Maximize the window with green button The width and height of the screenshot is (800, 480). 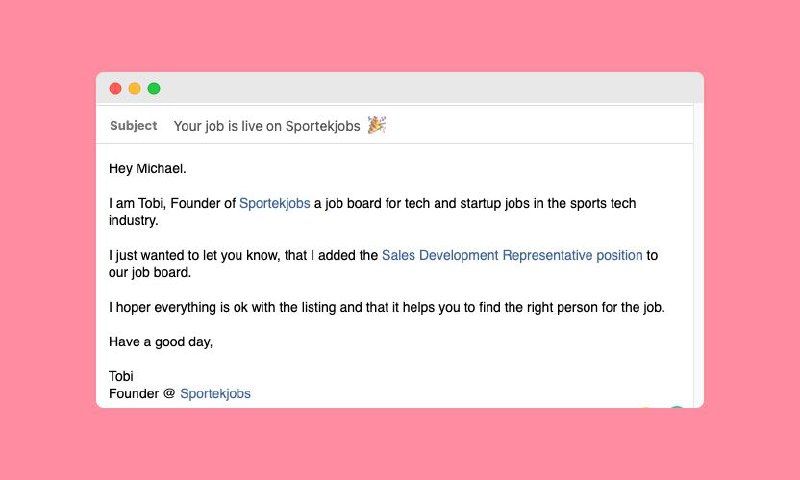pos(154,88)
